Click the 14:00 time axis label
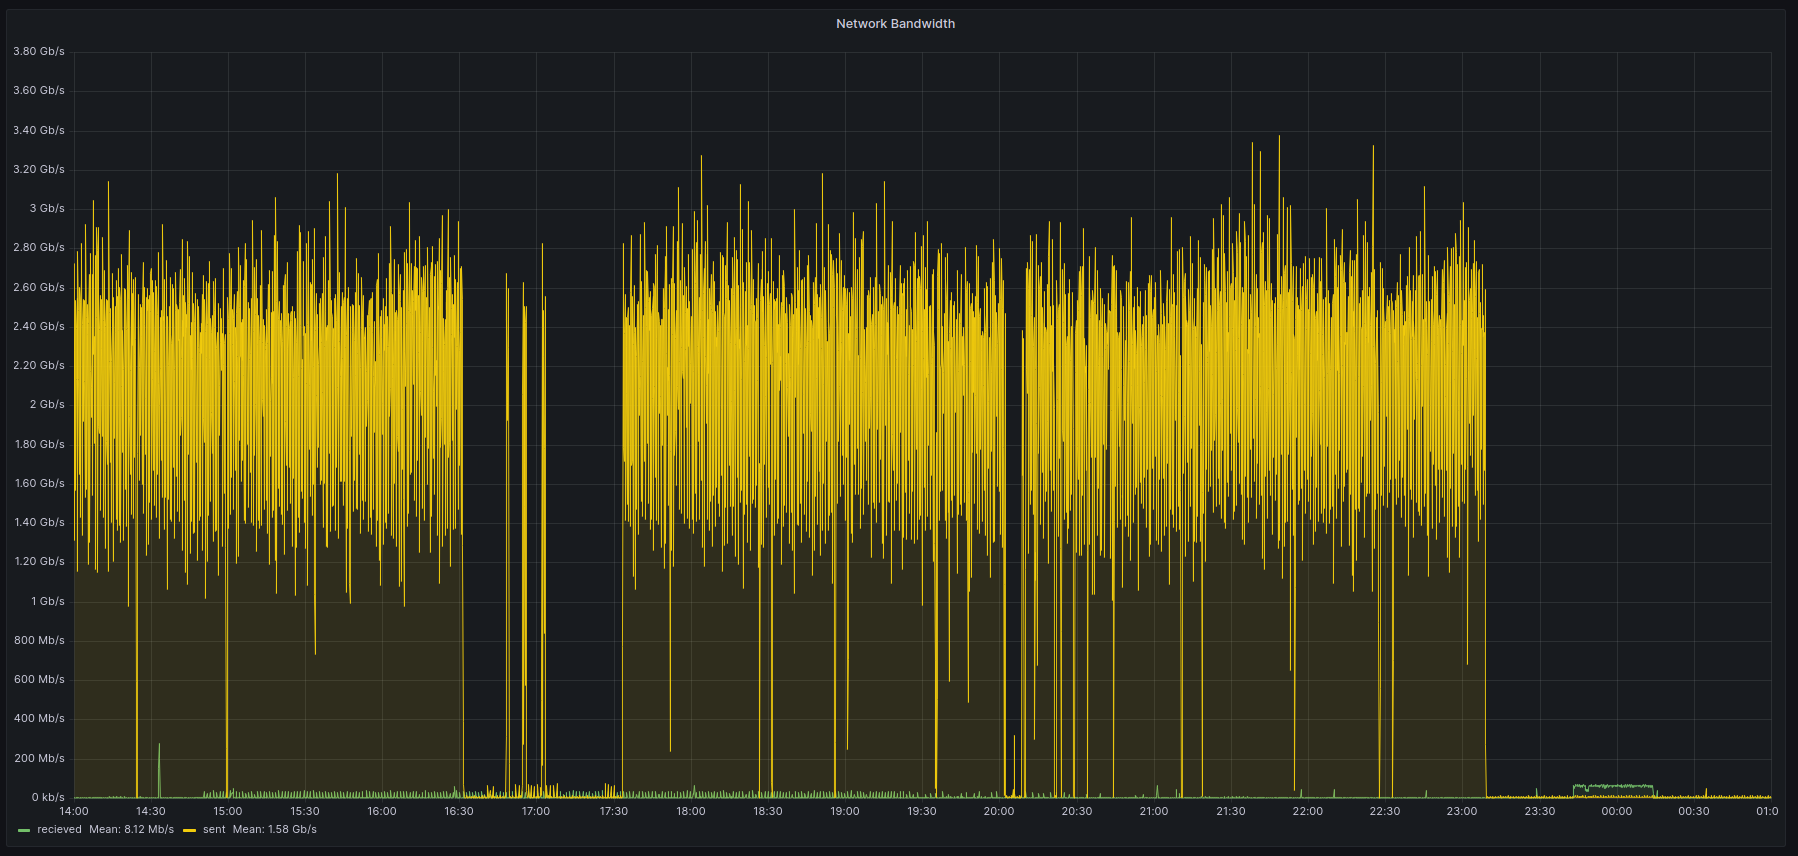 [x=74, y=811]
